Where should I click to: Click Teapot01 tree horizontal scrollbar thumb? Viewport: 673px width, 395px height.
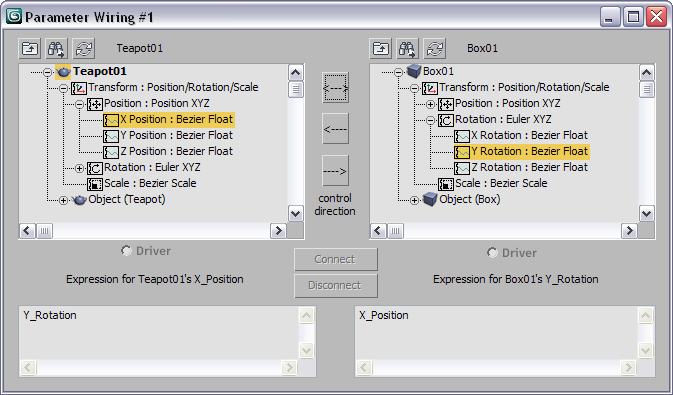click(44, 231)
